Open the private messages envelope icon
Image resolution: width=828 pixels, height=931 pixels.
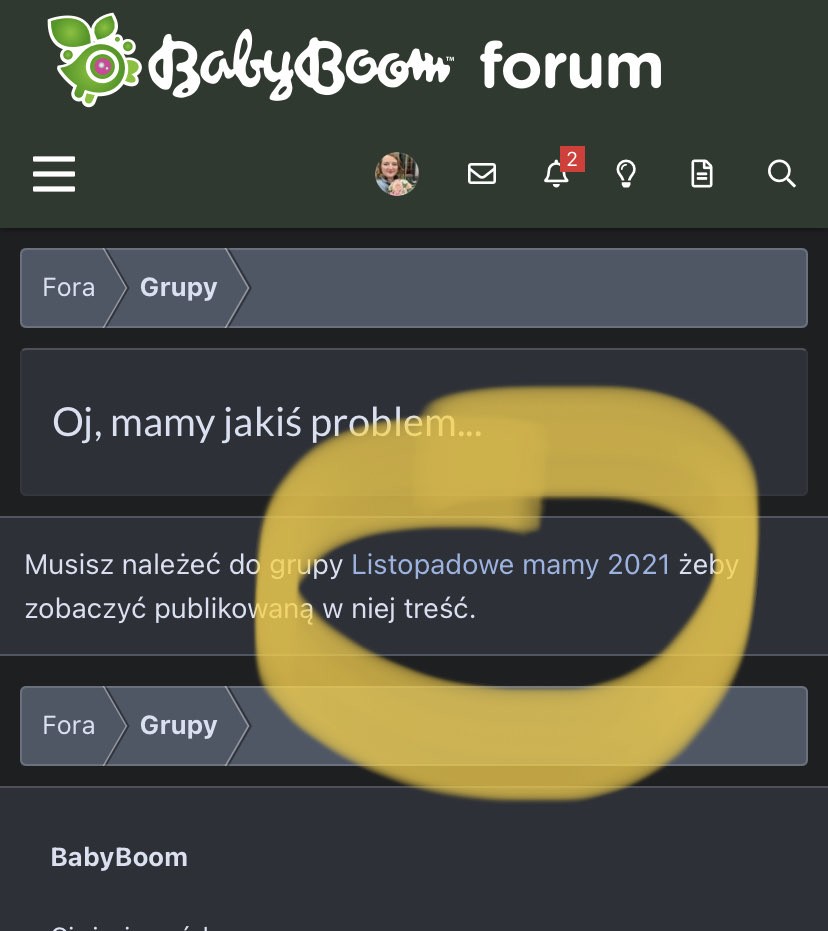tap(482, 174)
